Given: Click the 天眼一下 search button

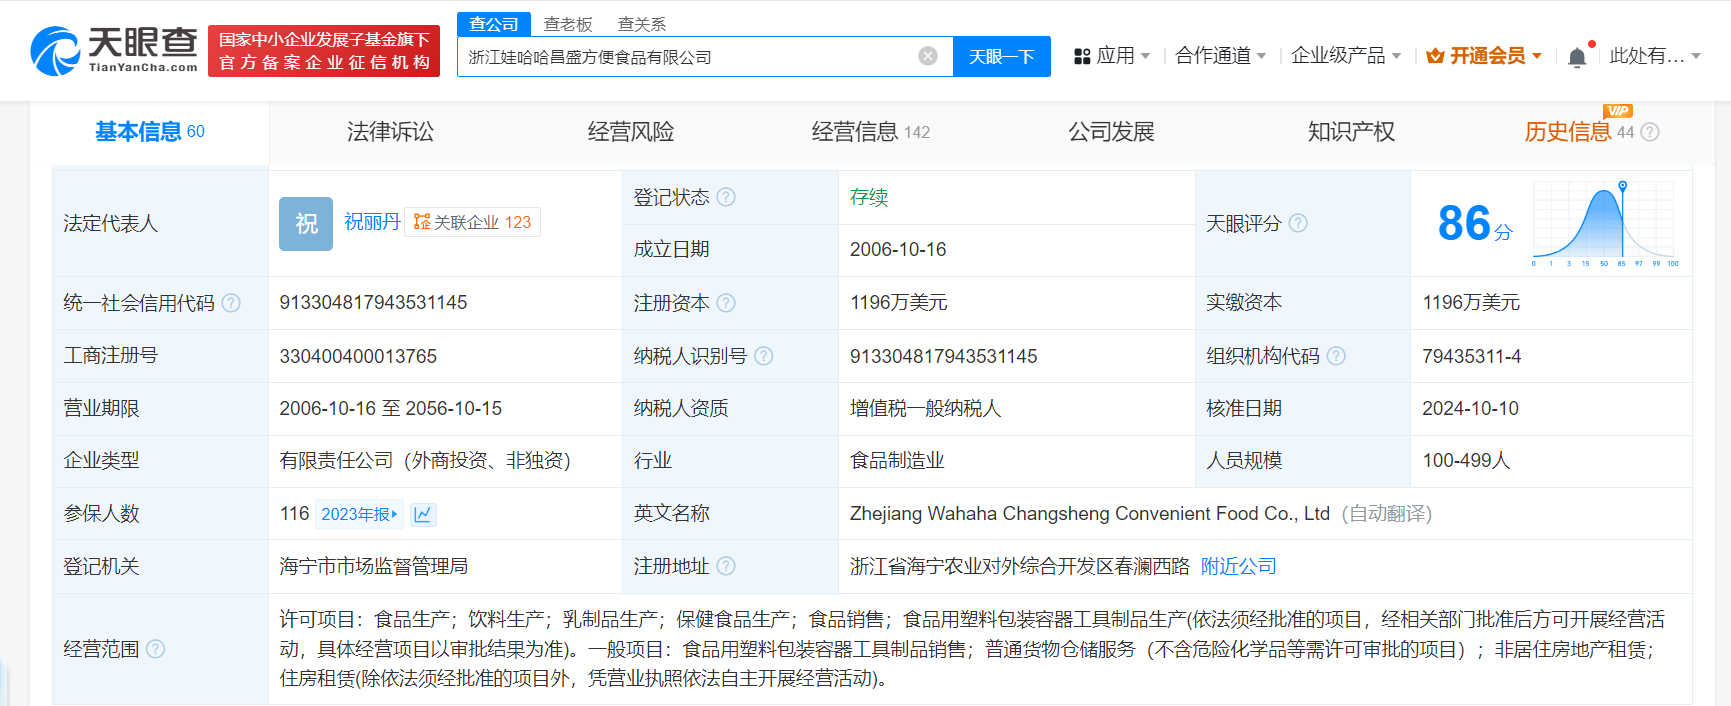Looking at the screenshot, I should 1002,56.
